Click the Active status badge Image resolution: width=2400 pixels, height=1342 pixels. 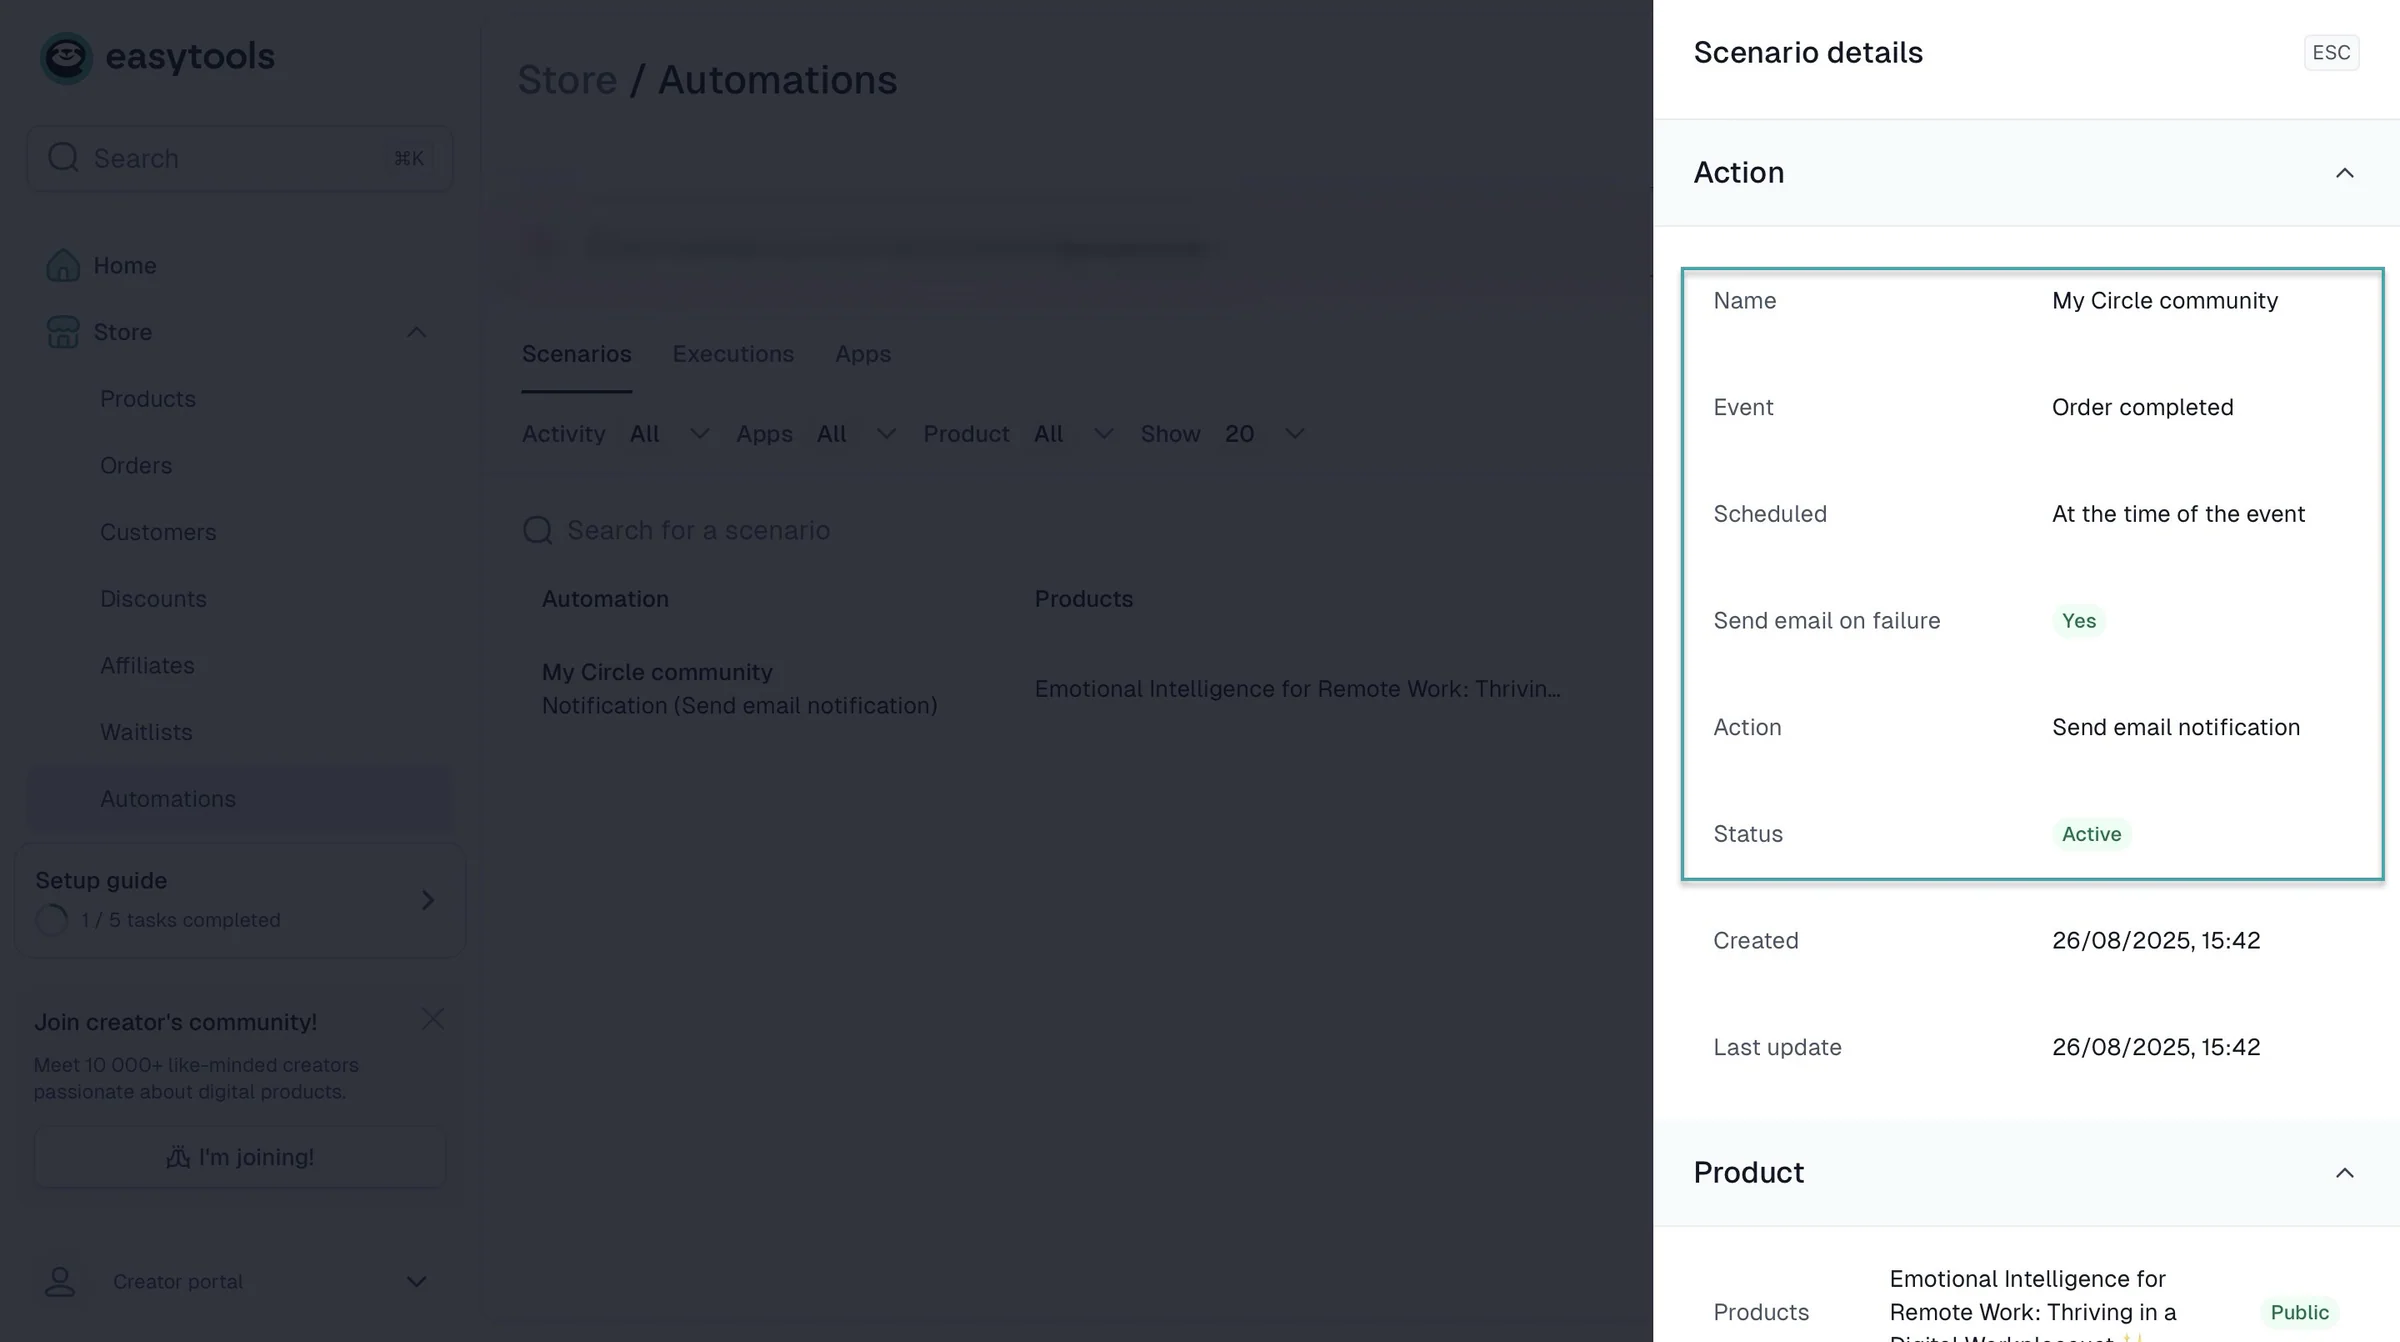coord(2091,834)
